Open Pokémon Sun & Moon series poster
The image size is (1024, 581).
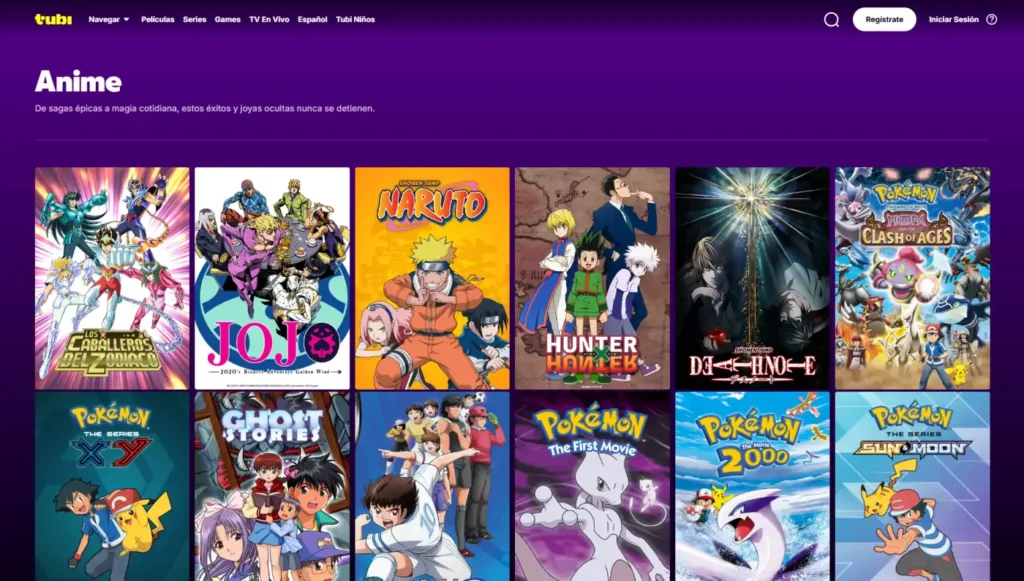coord(912,486)
